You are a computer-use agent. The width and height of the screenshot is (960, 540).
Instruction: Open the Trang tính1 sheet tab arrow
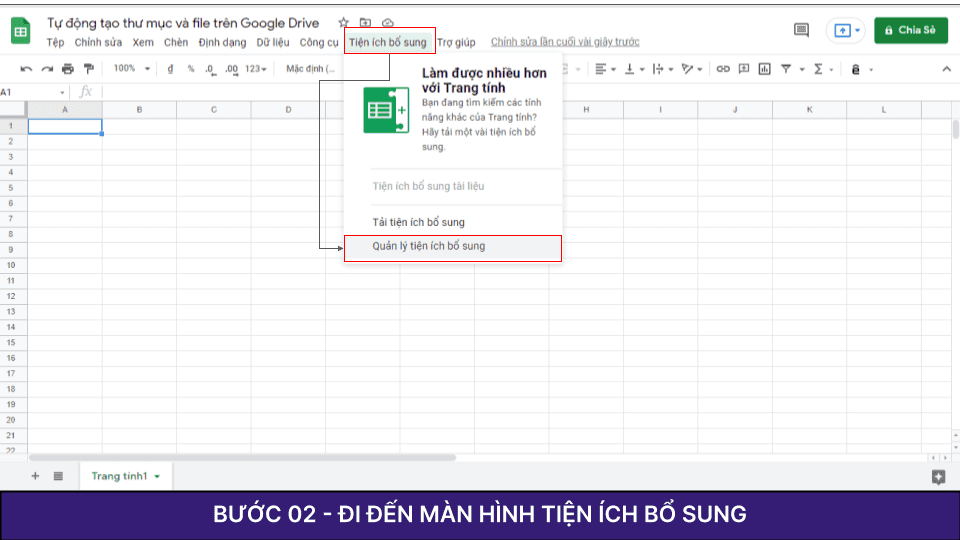coord(157,477)
